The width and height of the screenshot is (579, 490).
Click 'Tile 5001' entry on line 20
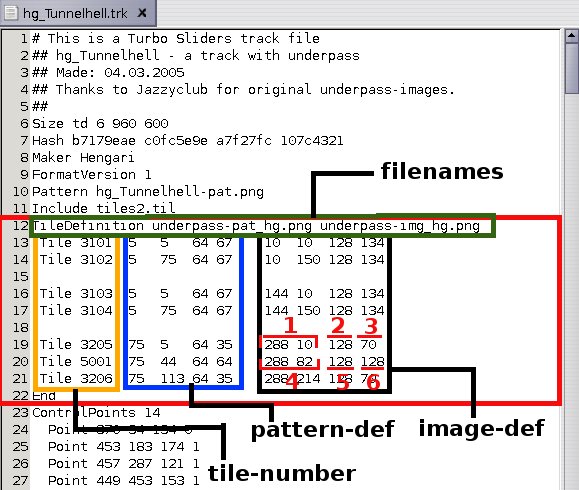coord(76,361)
